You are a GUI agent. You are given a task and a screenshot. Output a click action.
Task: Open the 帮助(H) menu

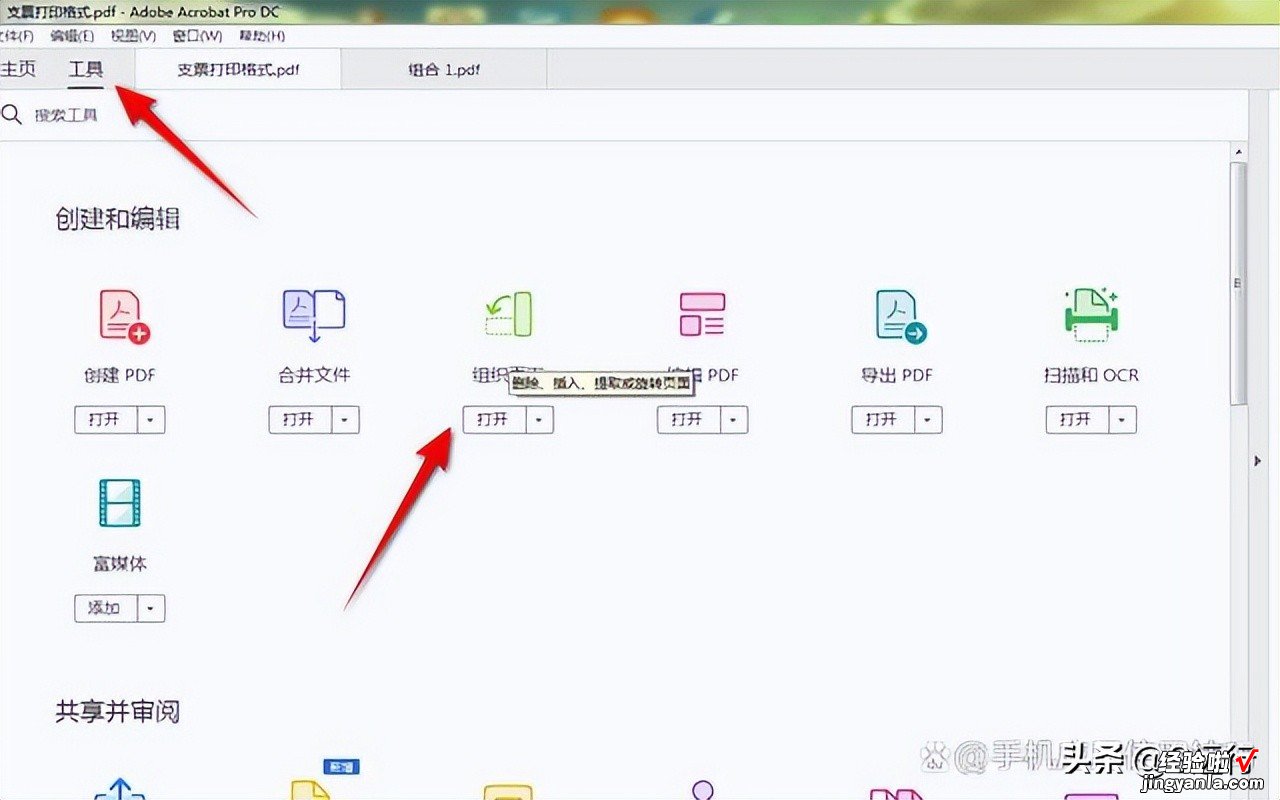(263, 36)
